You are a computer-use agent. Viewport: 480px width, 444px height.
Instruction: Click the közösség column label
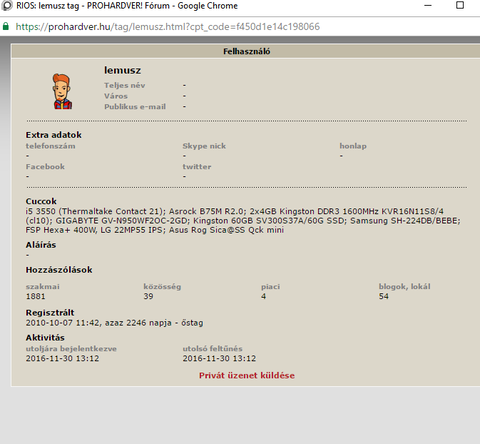point(162,287)
